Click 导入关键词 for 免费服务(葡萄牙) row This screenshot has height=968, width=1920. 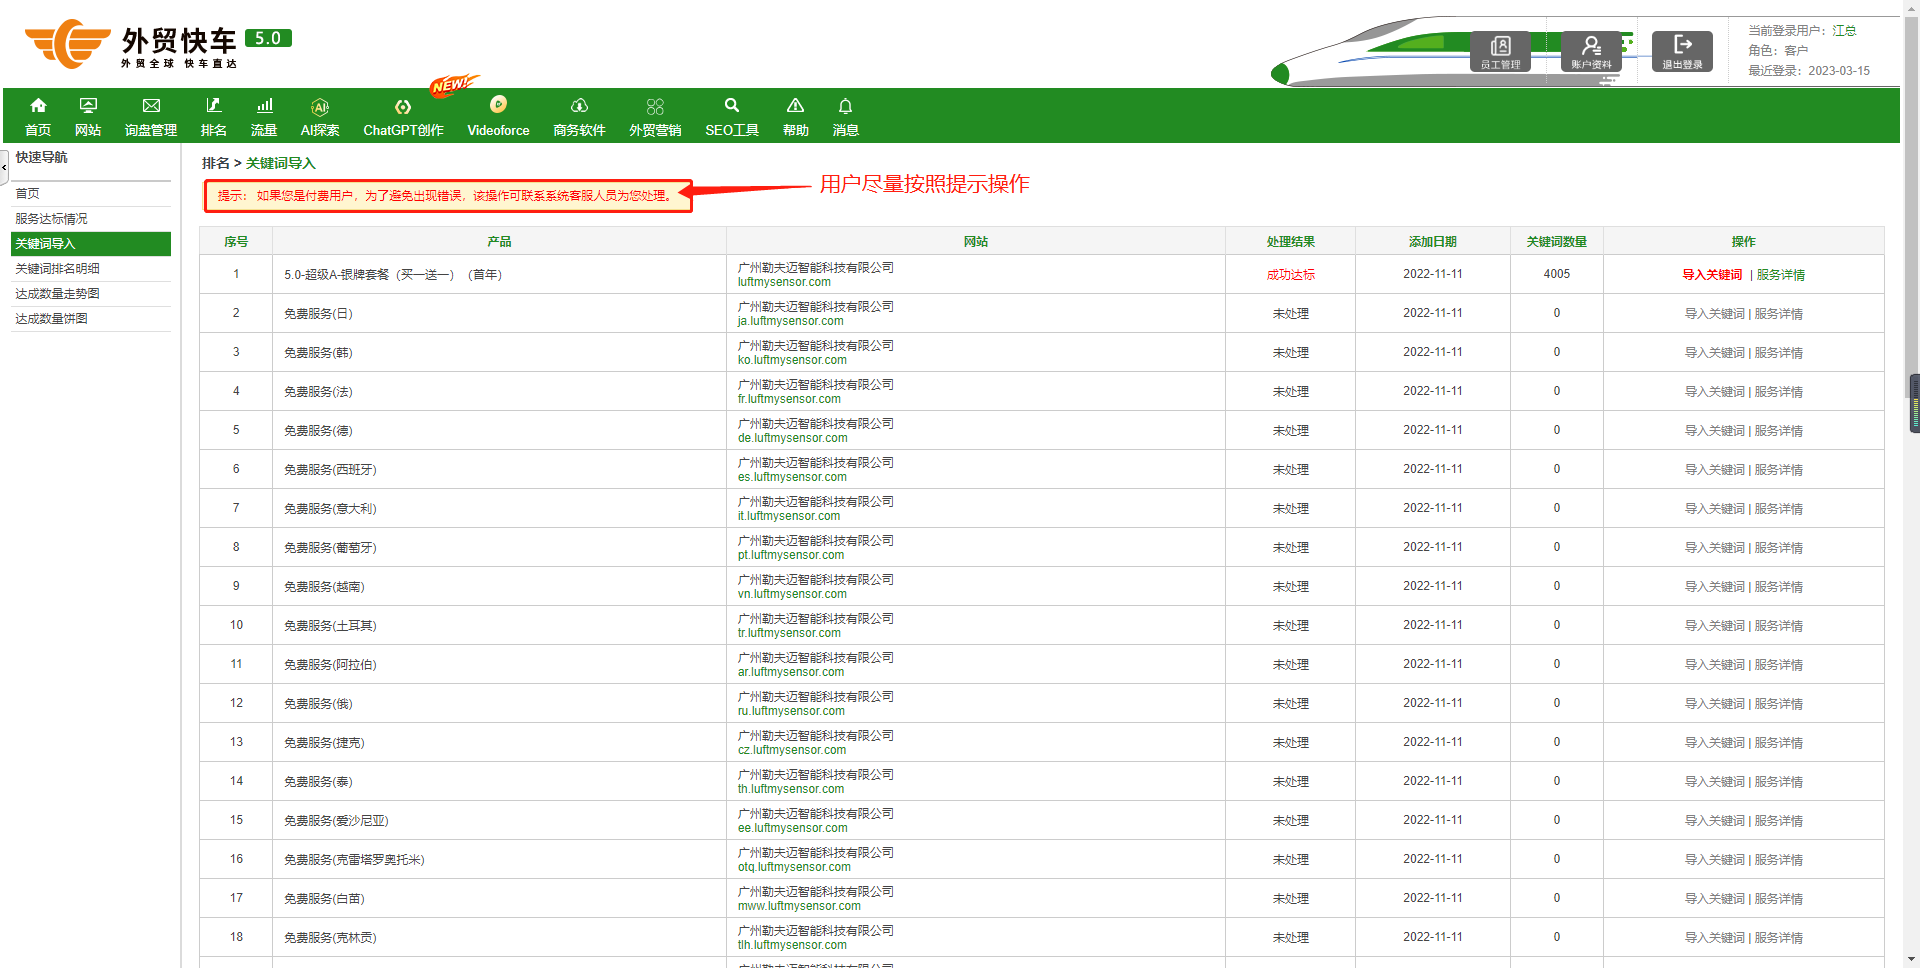(1714, 548)
